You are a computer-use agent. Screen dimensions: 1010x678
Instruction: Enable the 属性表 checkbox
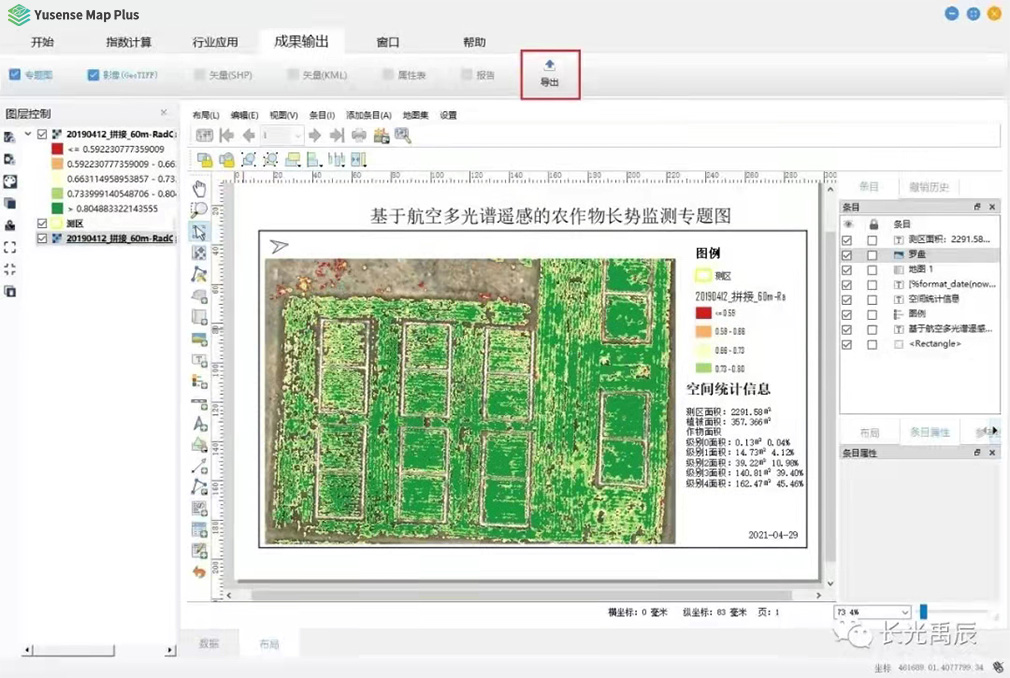[x=388, y=75]
